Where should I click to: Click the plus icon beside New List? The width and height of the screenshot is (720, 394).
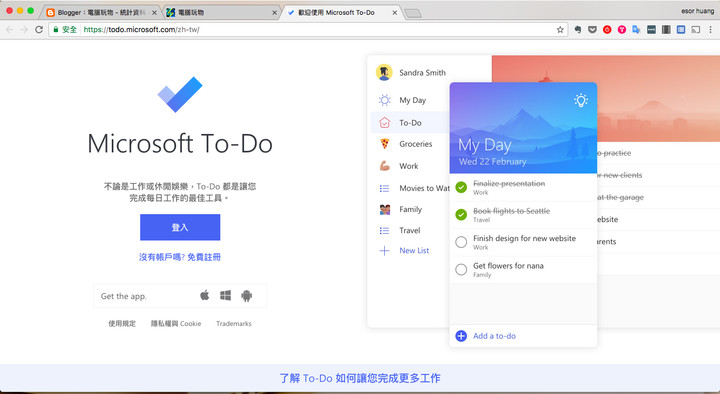385,251
